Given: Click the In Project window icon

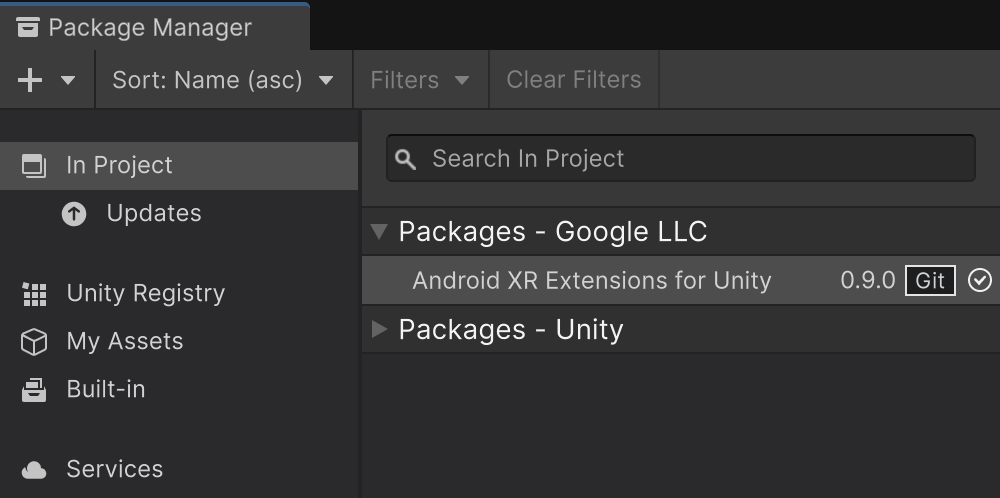Looking at the screenshot, I should point(34,166).
